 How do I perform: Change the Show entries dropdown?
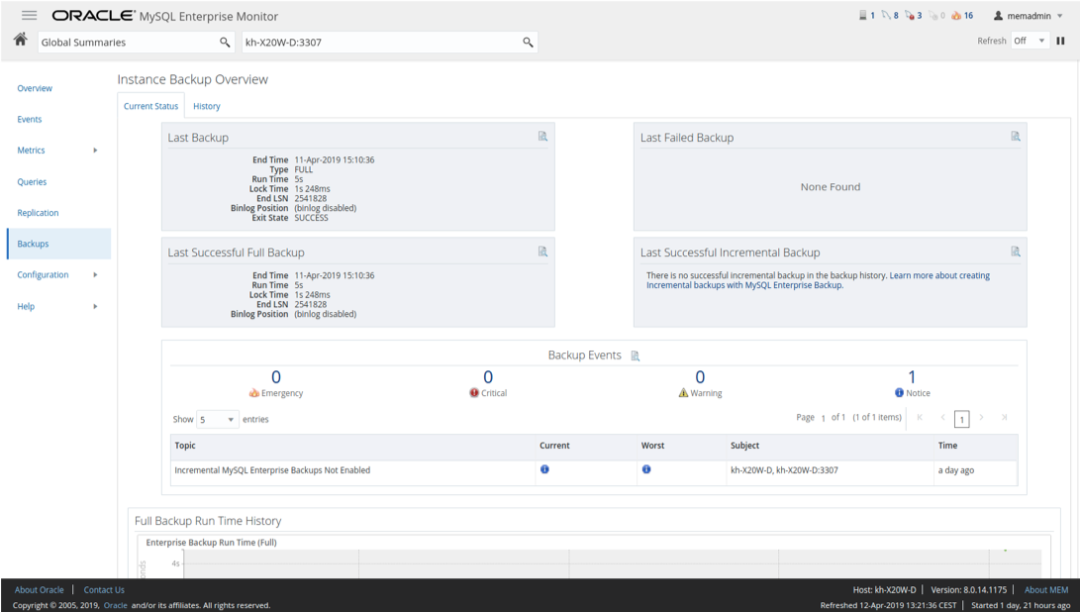[x=217, y=420]
